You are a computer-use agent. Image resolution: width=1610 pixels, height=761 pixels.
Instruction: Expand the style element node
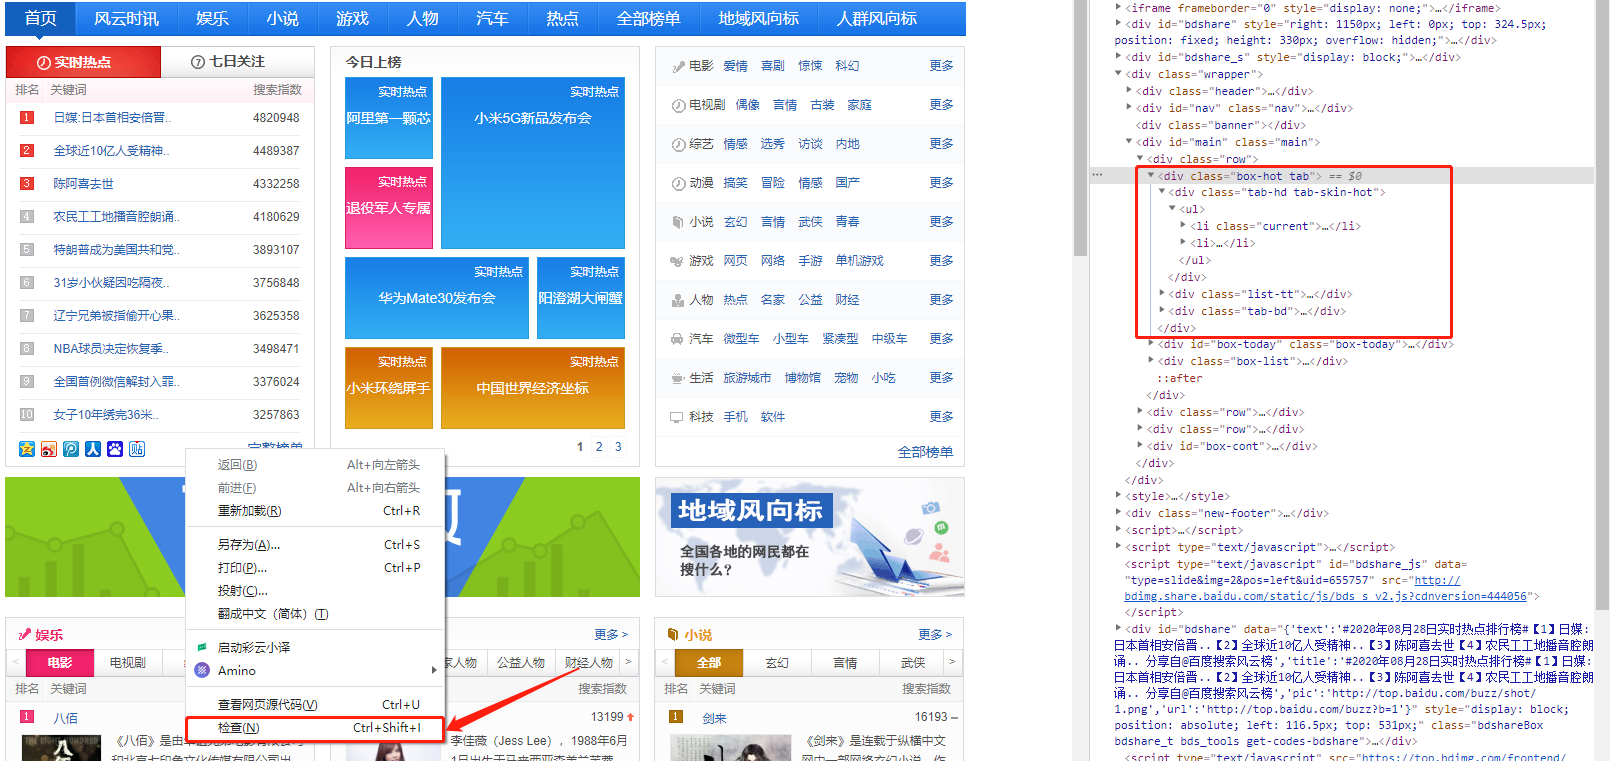coord(1119,496)
